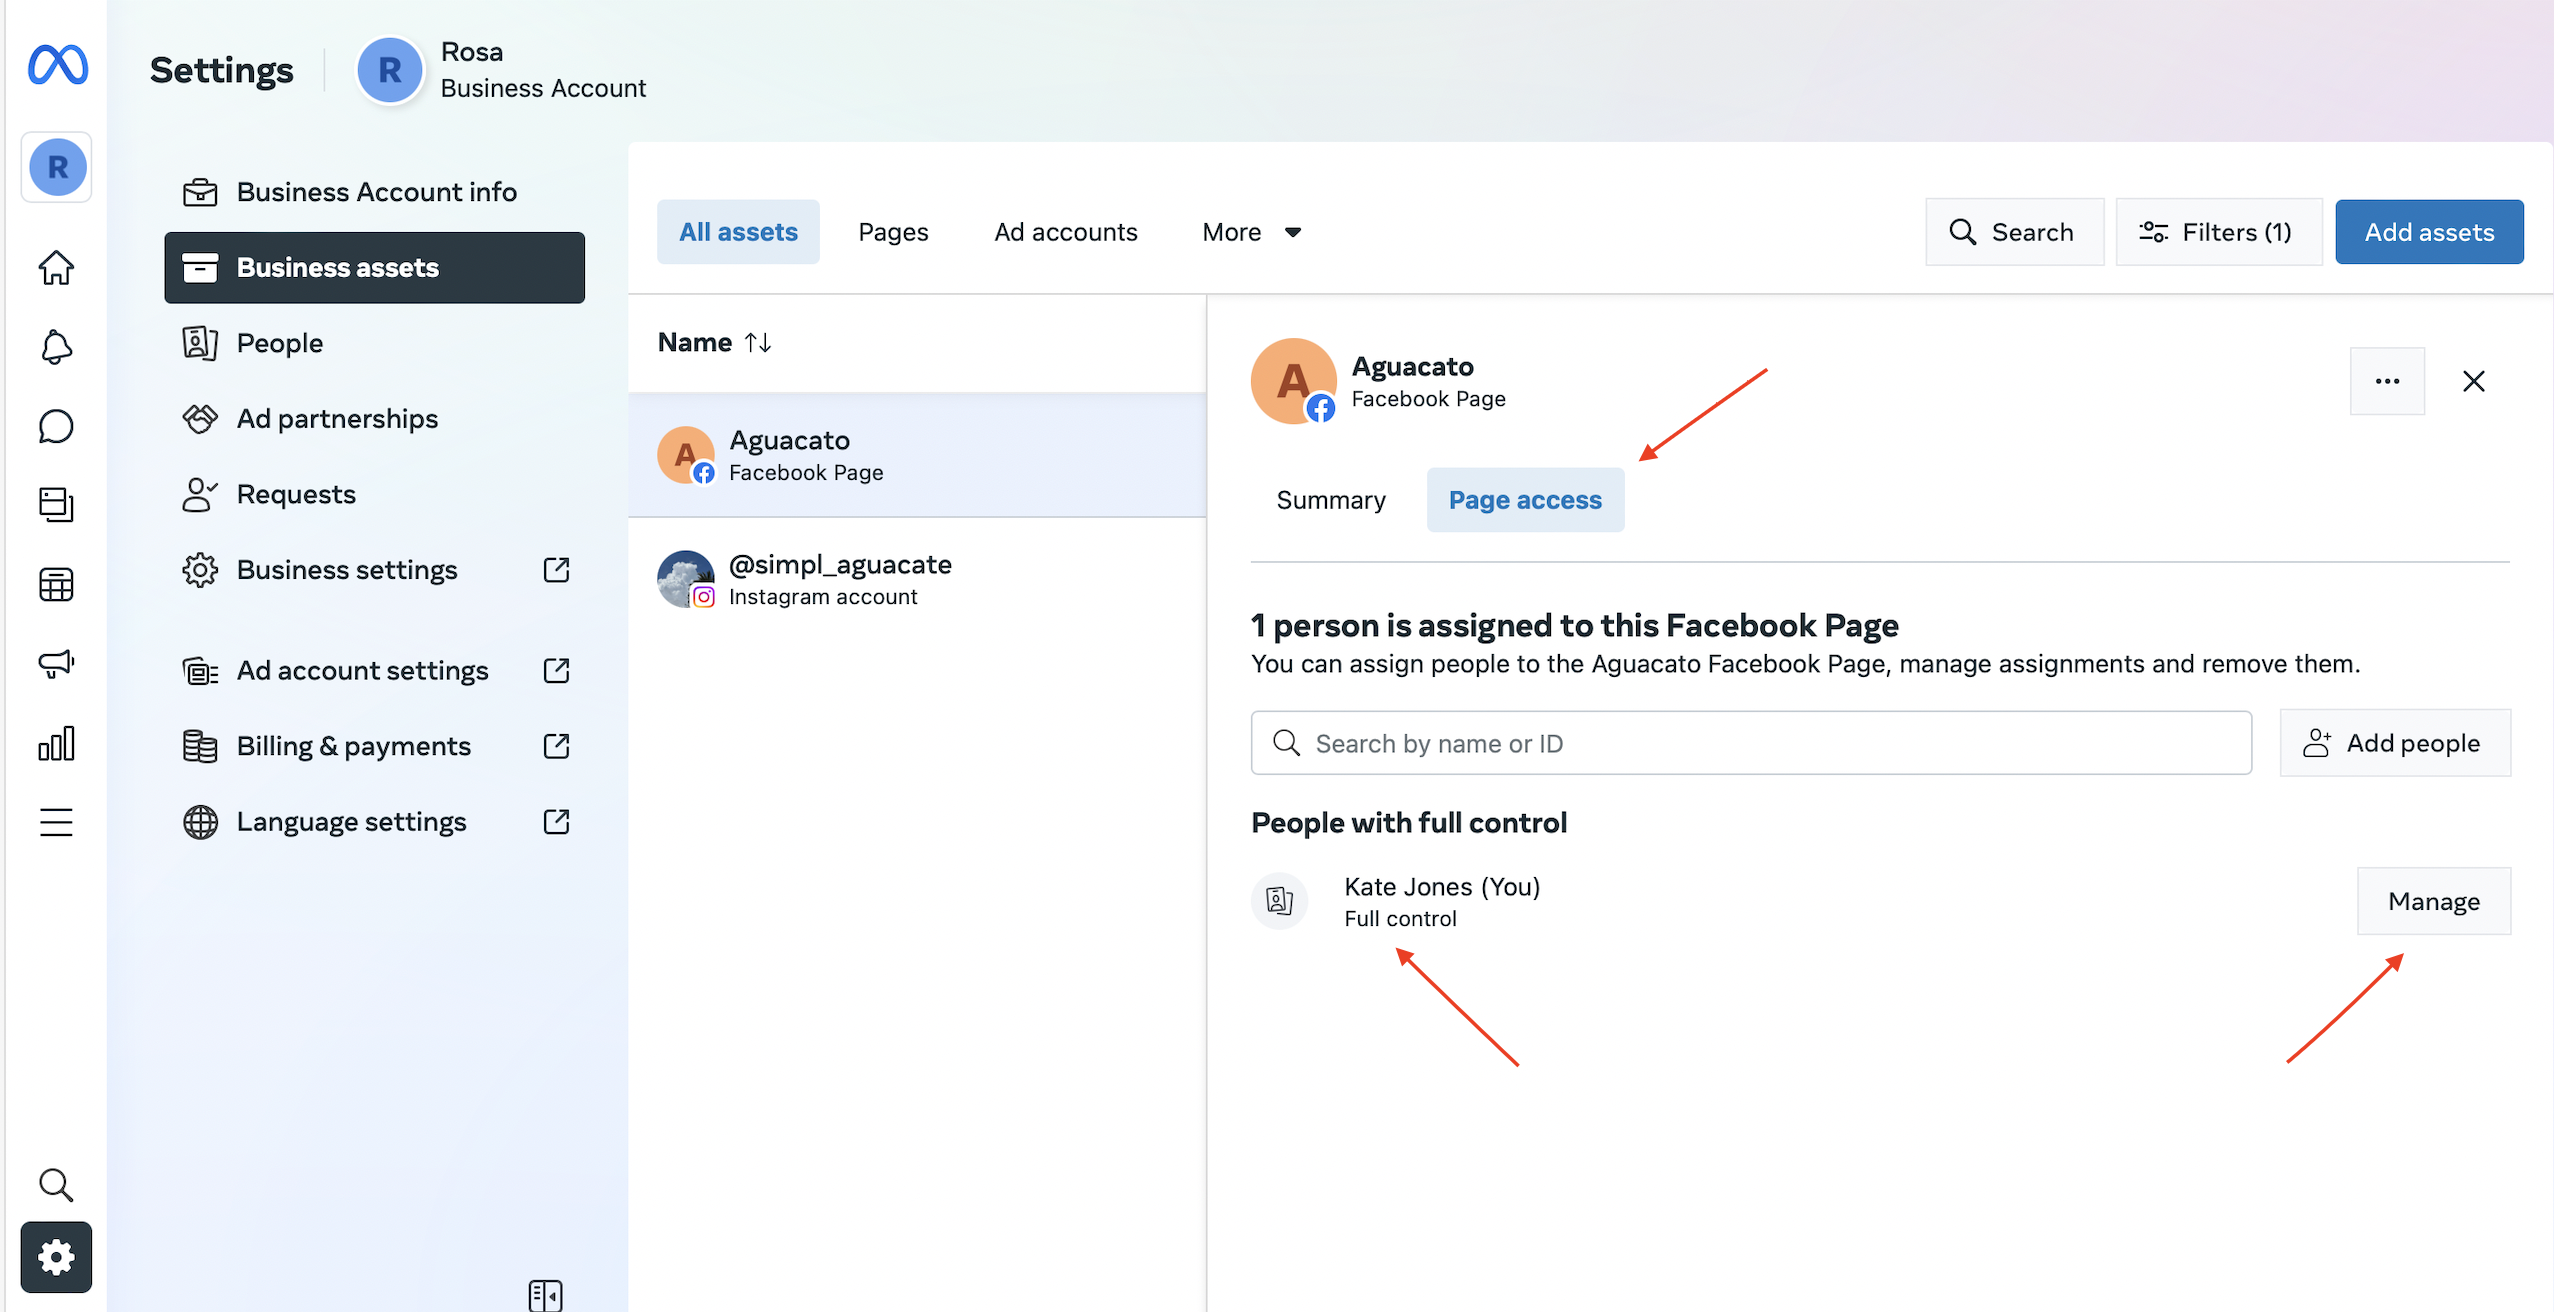Screen dimensions: 2554x1312
Task: Open notifications via the bell icon
Action: point(56,347)
